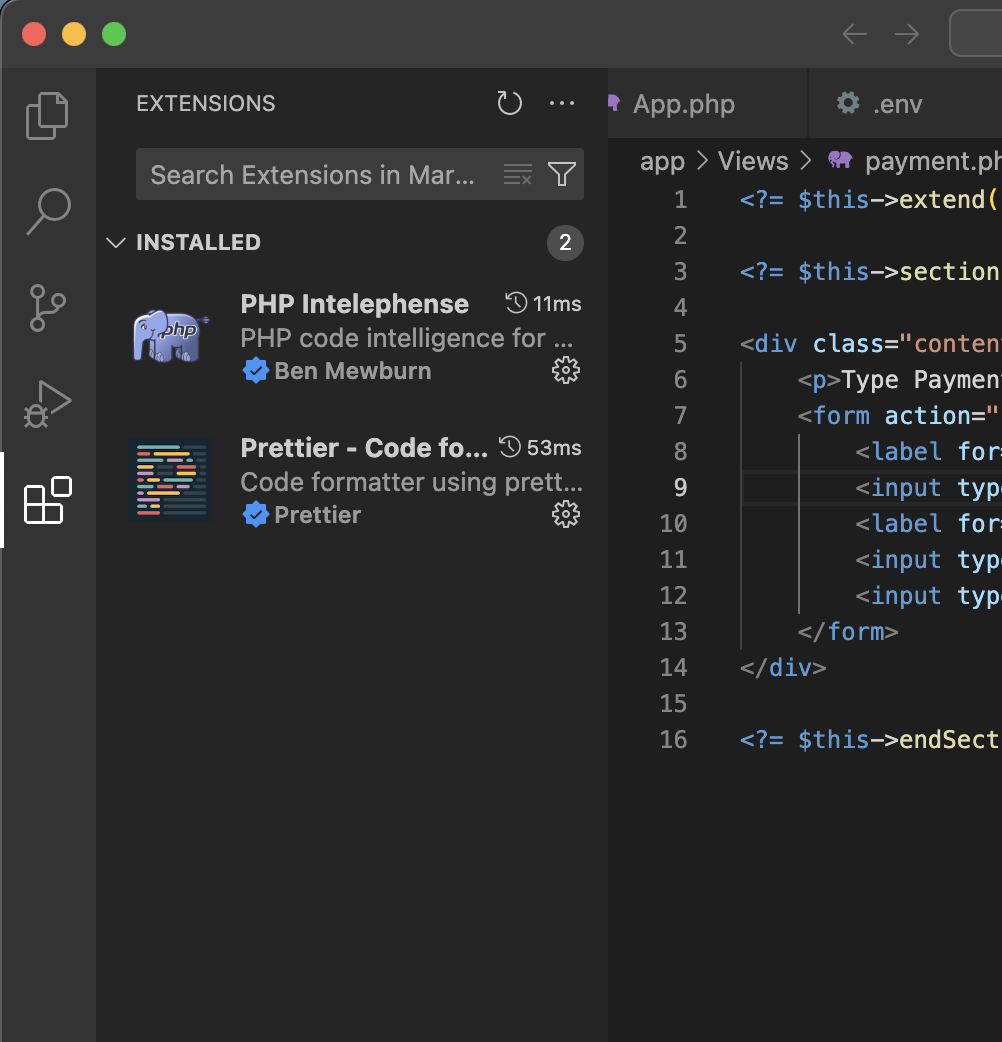Click the Views breadcrumb segment
1002x1042 pixels.
tap(753, 161)
